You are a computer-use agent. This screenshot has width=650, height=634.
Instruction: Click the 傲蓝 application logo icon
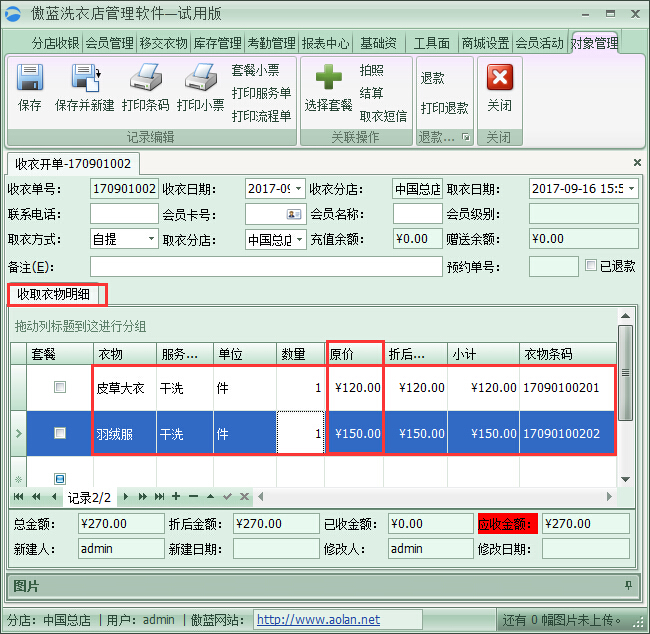[13, 14]
